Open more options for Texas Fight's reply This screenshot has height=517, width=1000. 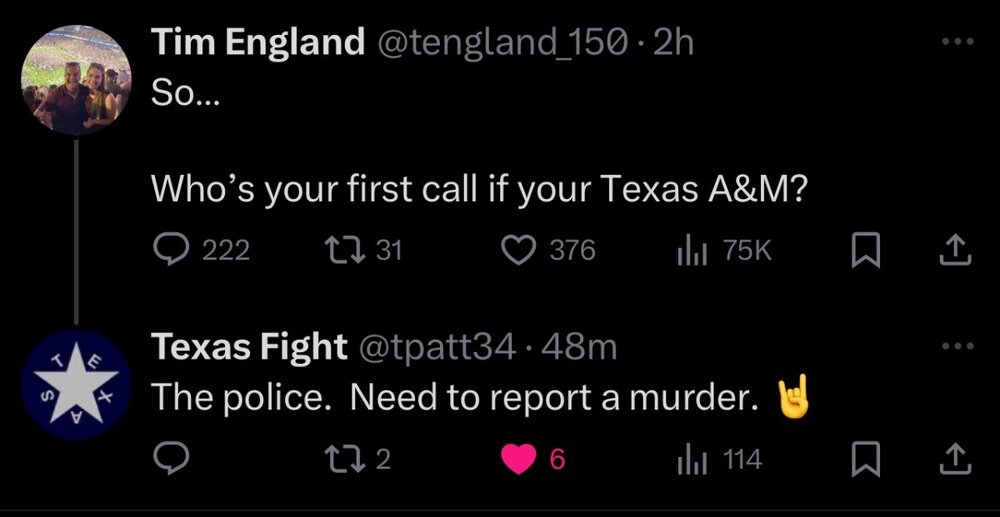click(x=957, y=347)
